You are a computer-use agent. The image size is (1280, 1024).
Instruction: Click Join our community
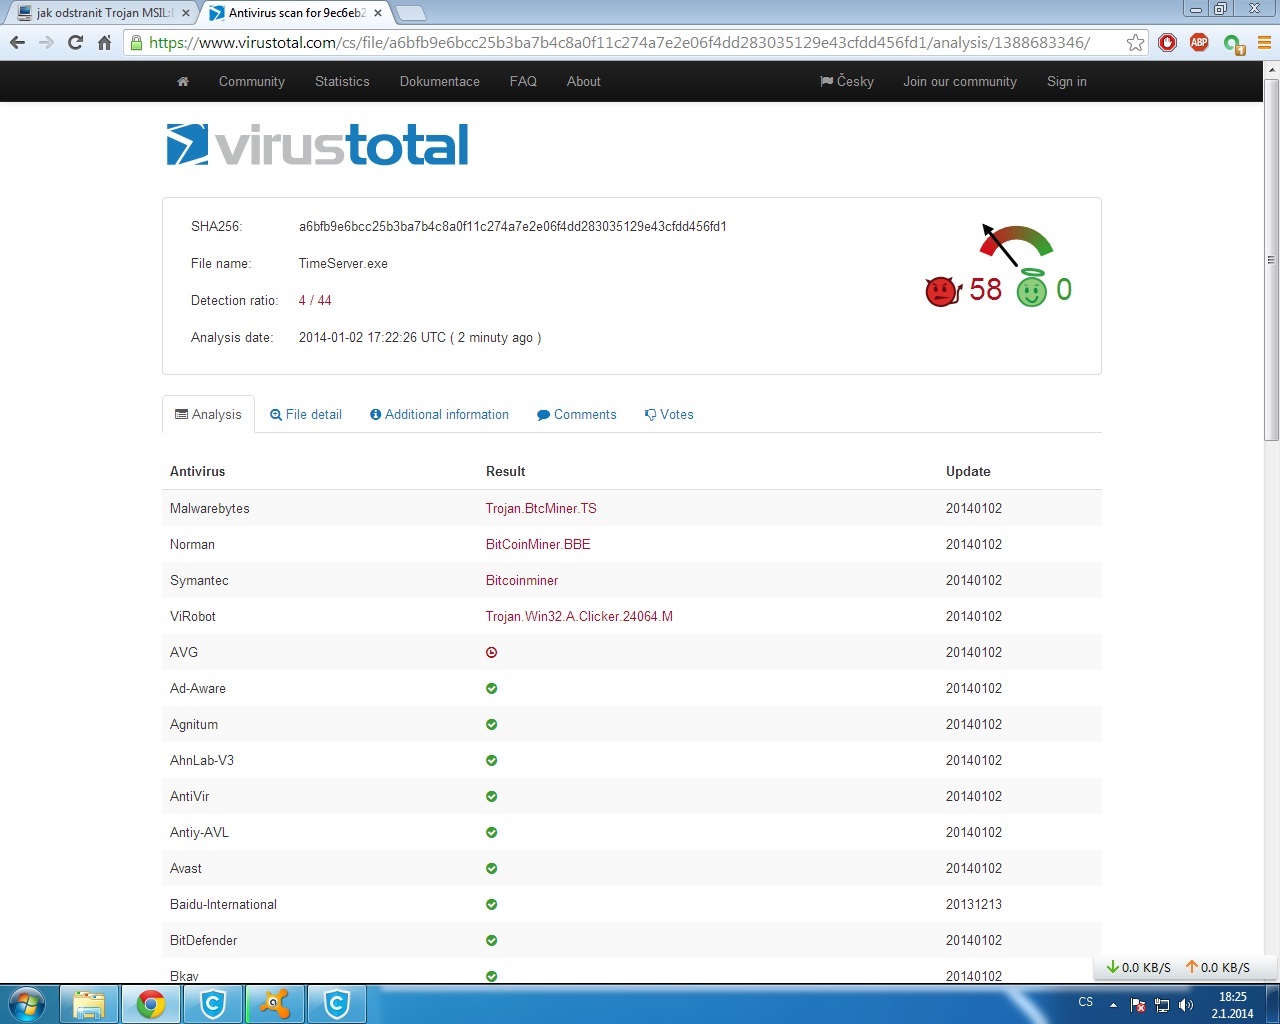point(960,82)
